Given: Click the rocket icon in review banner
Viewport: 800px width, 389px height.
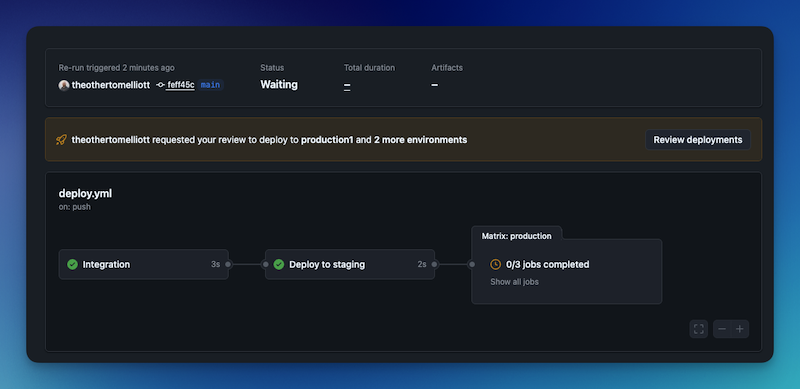Looking at the screenshot, I should 61,140.
